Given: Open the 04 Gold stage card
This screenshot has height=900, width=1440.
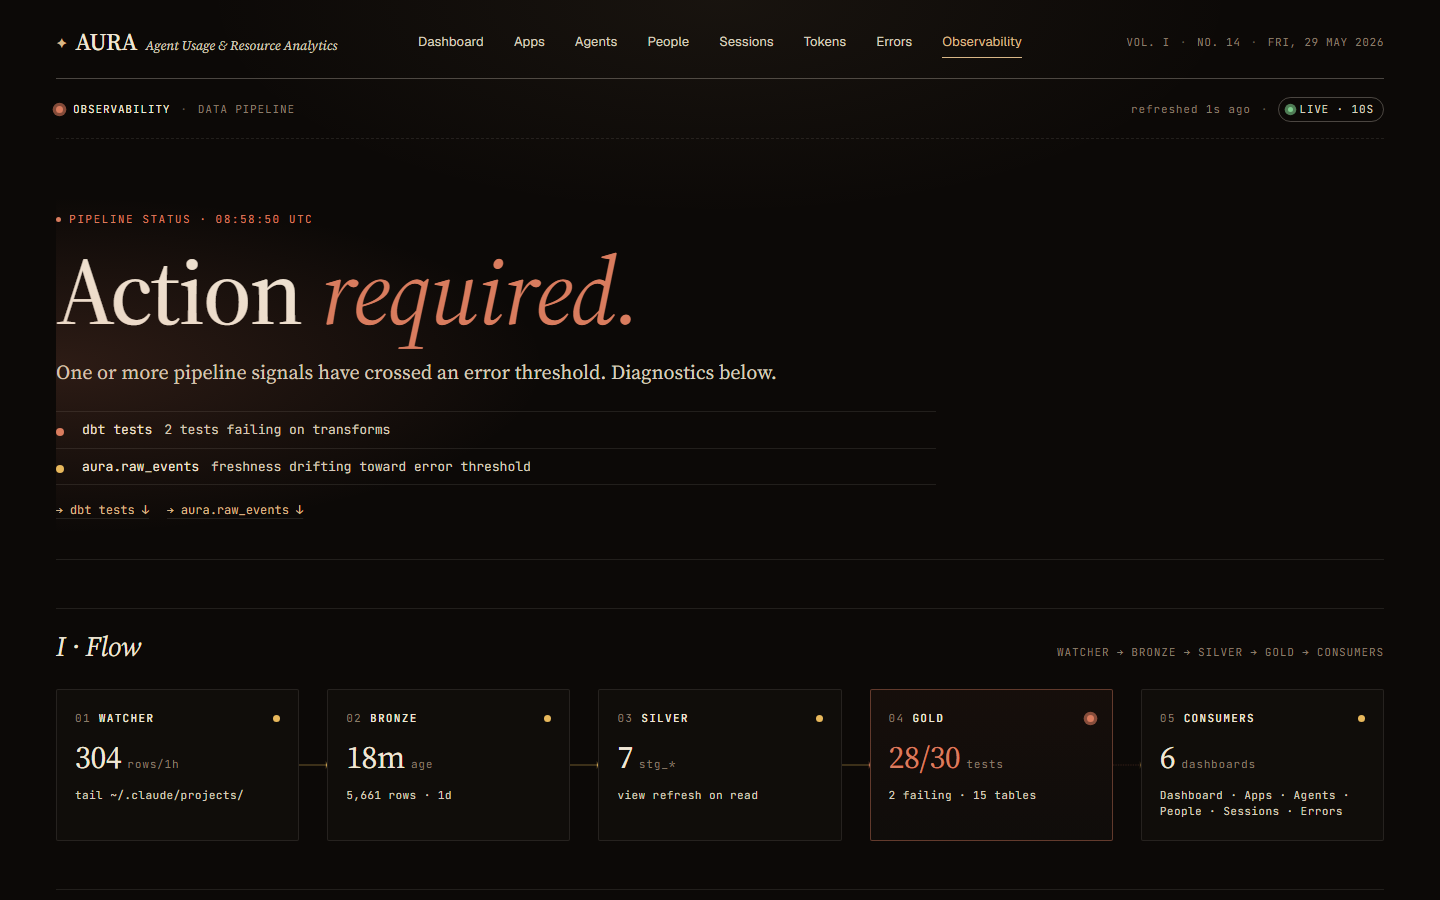Looking at the screenshot, I should point(991,765).
